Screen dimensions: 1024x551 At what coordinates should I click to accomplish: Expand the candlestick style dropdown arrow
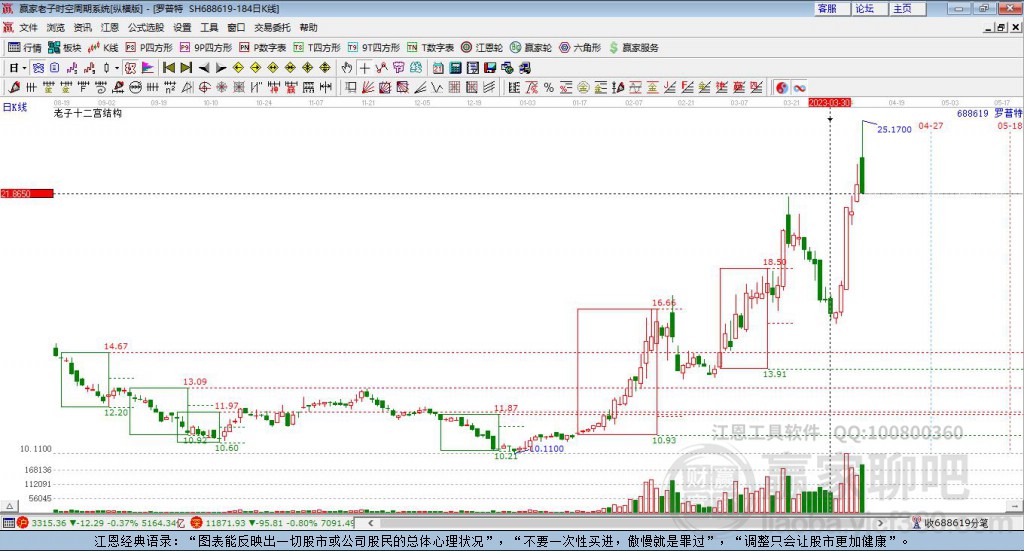(117, 68)
